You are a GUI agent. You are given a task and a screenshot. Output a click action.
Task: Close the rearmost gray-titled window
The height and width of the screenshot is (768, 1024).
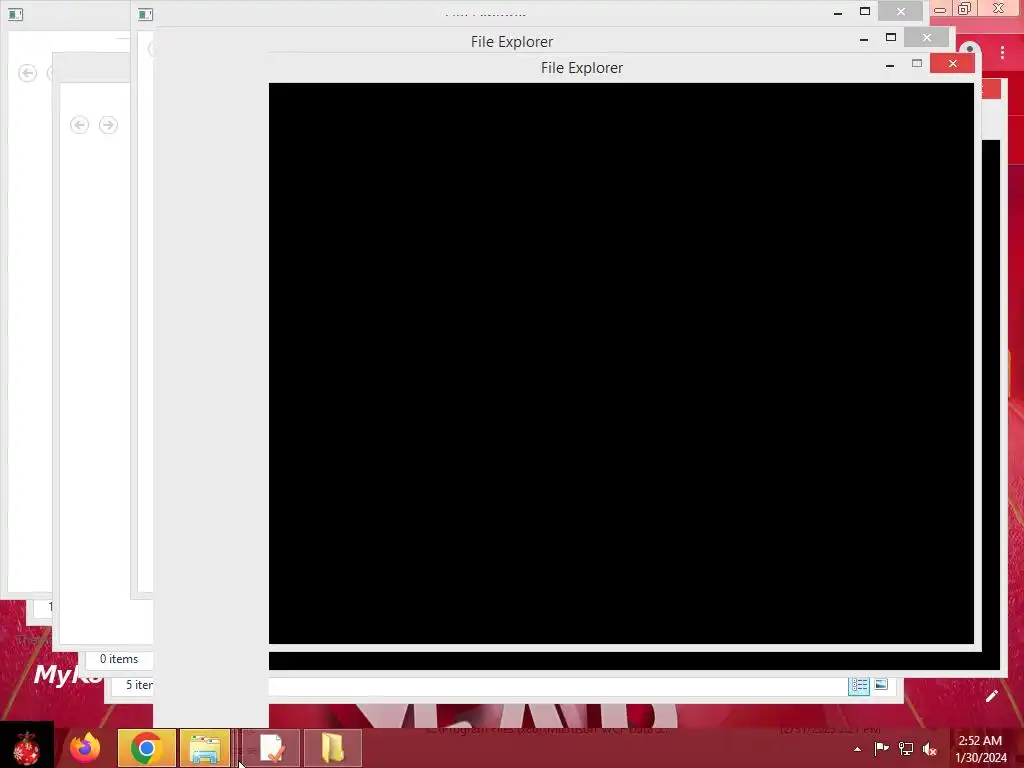(901, 11)
